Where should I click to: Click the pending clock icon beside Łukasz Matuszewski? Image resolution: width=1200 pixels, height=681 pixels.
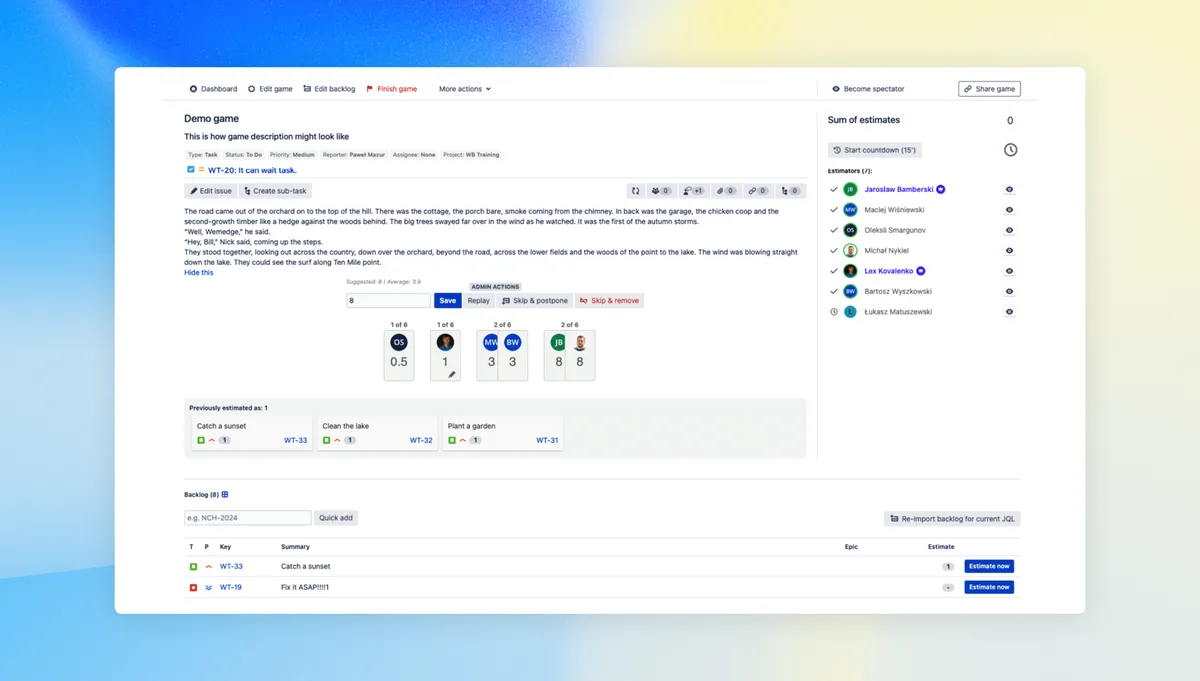834,312
